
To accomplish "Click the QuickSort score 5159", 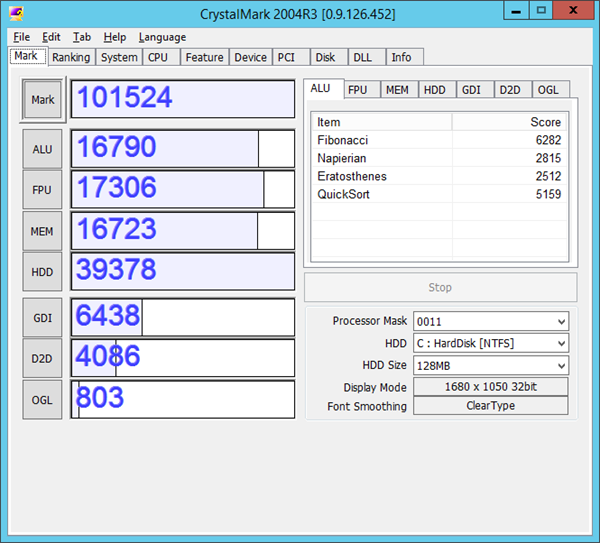I will tap(548, 194).
